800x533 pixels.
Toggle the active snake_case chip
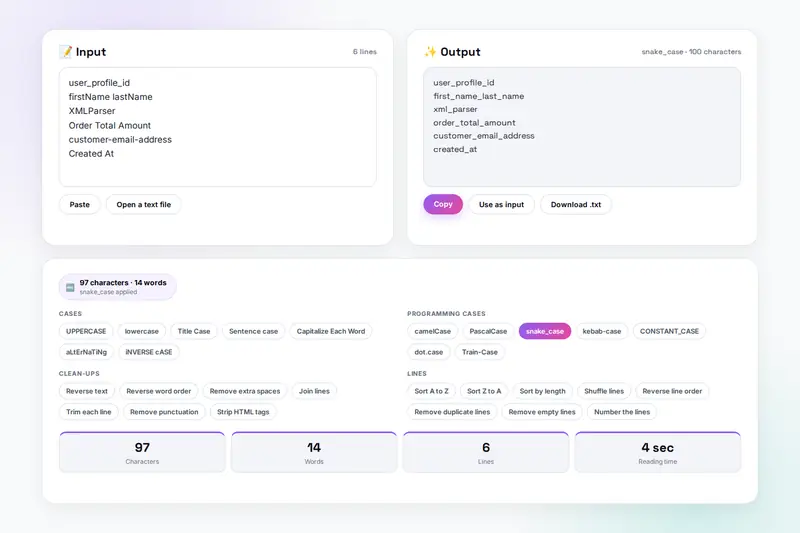(545, 331)
